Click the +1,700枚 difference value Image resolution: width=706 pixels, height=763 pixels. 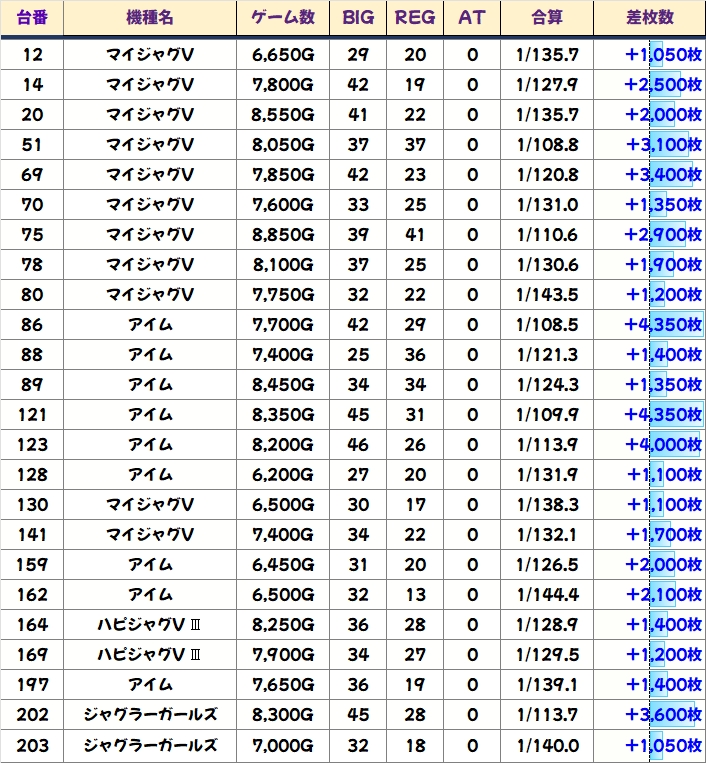tap(664, 535)
